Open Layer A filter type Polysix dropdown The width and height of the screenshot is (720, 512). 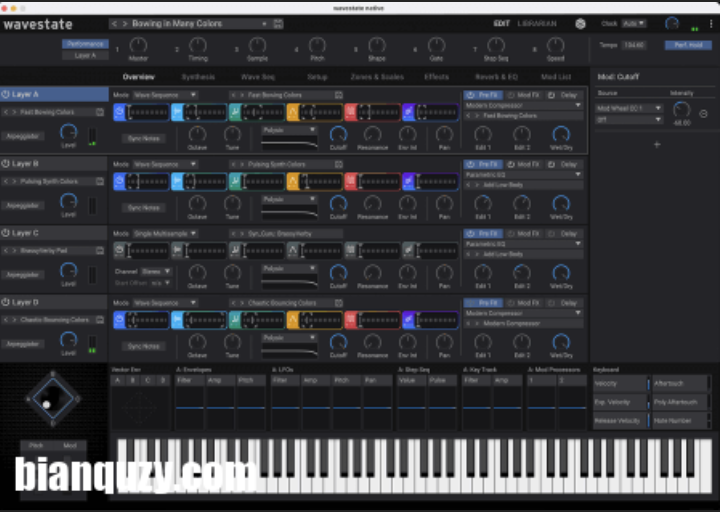(289, 130)
